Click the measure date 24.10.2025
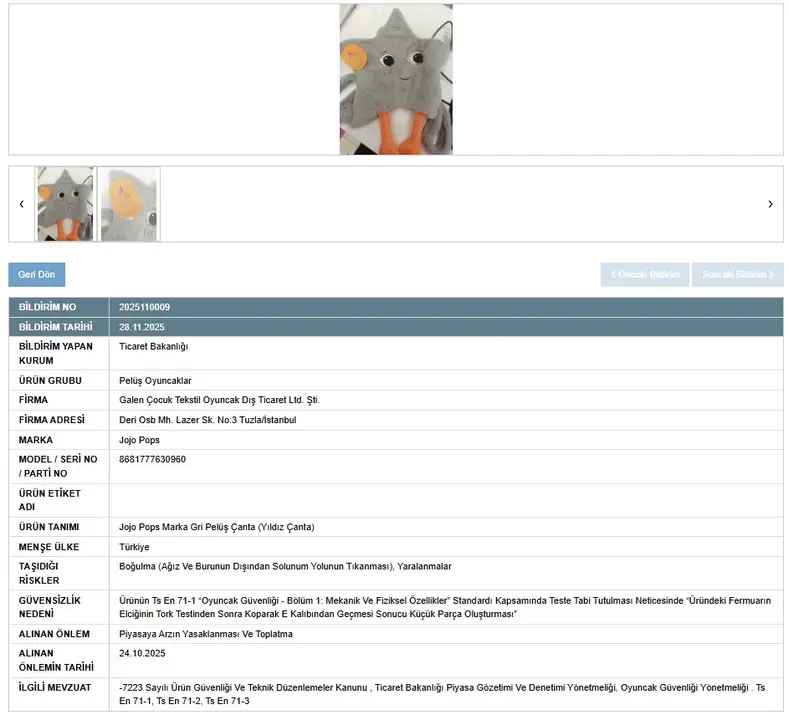789x720 pixels. tap(140, 654)
